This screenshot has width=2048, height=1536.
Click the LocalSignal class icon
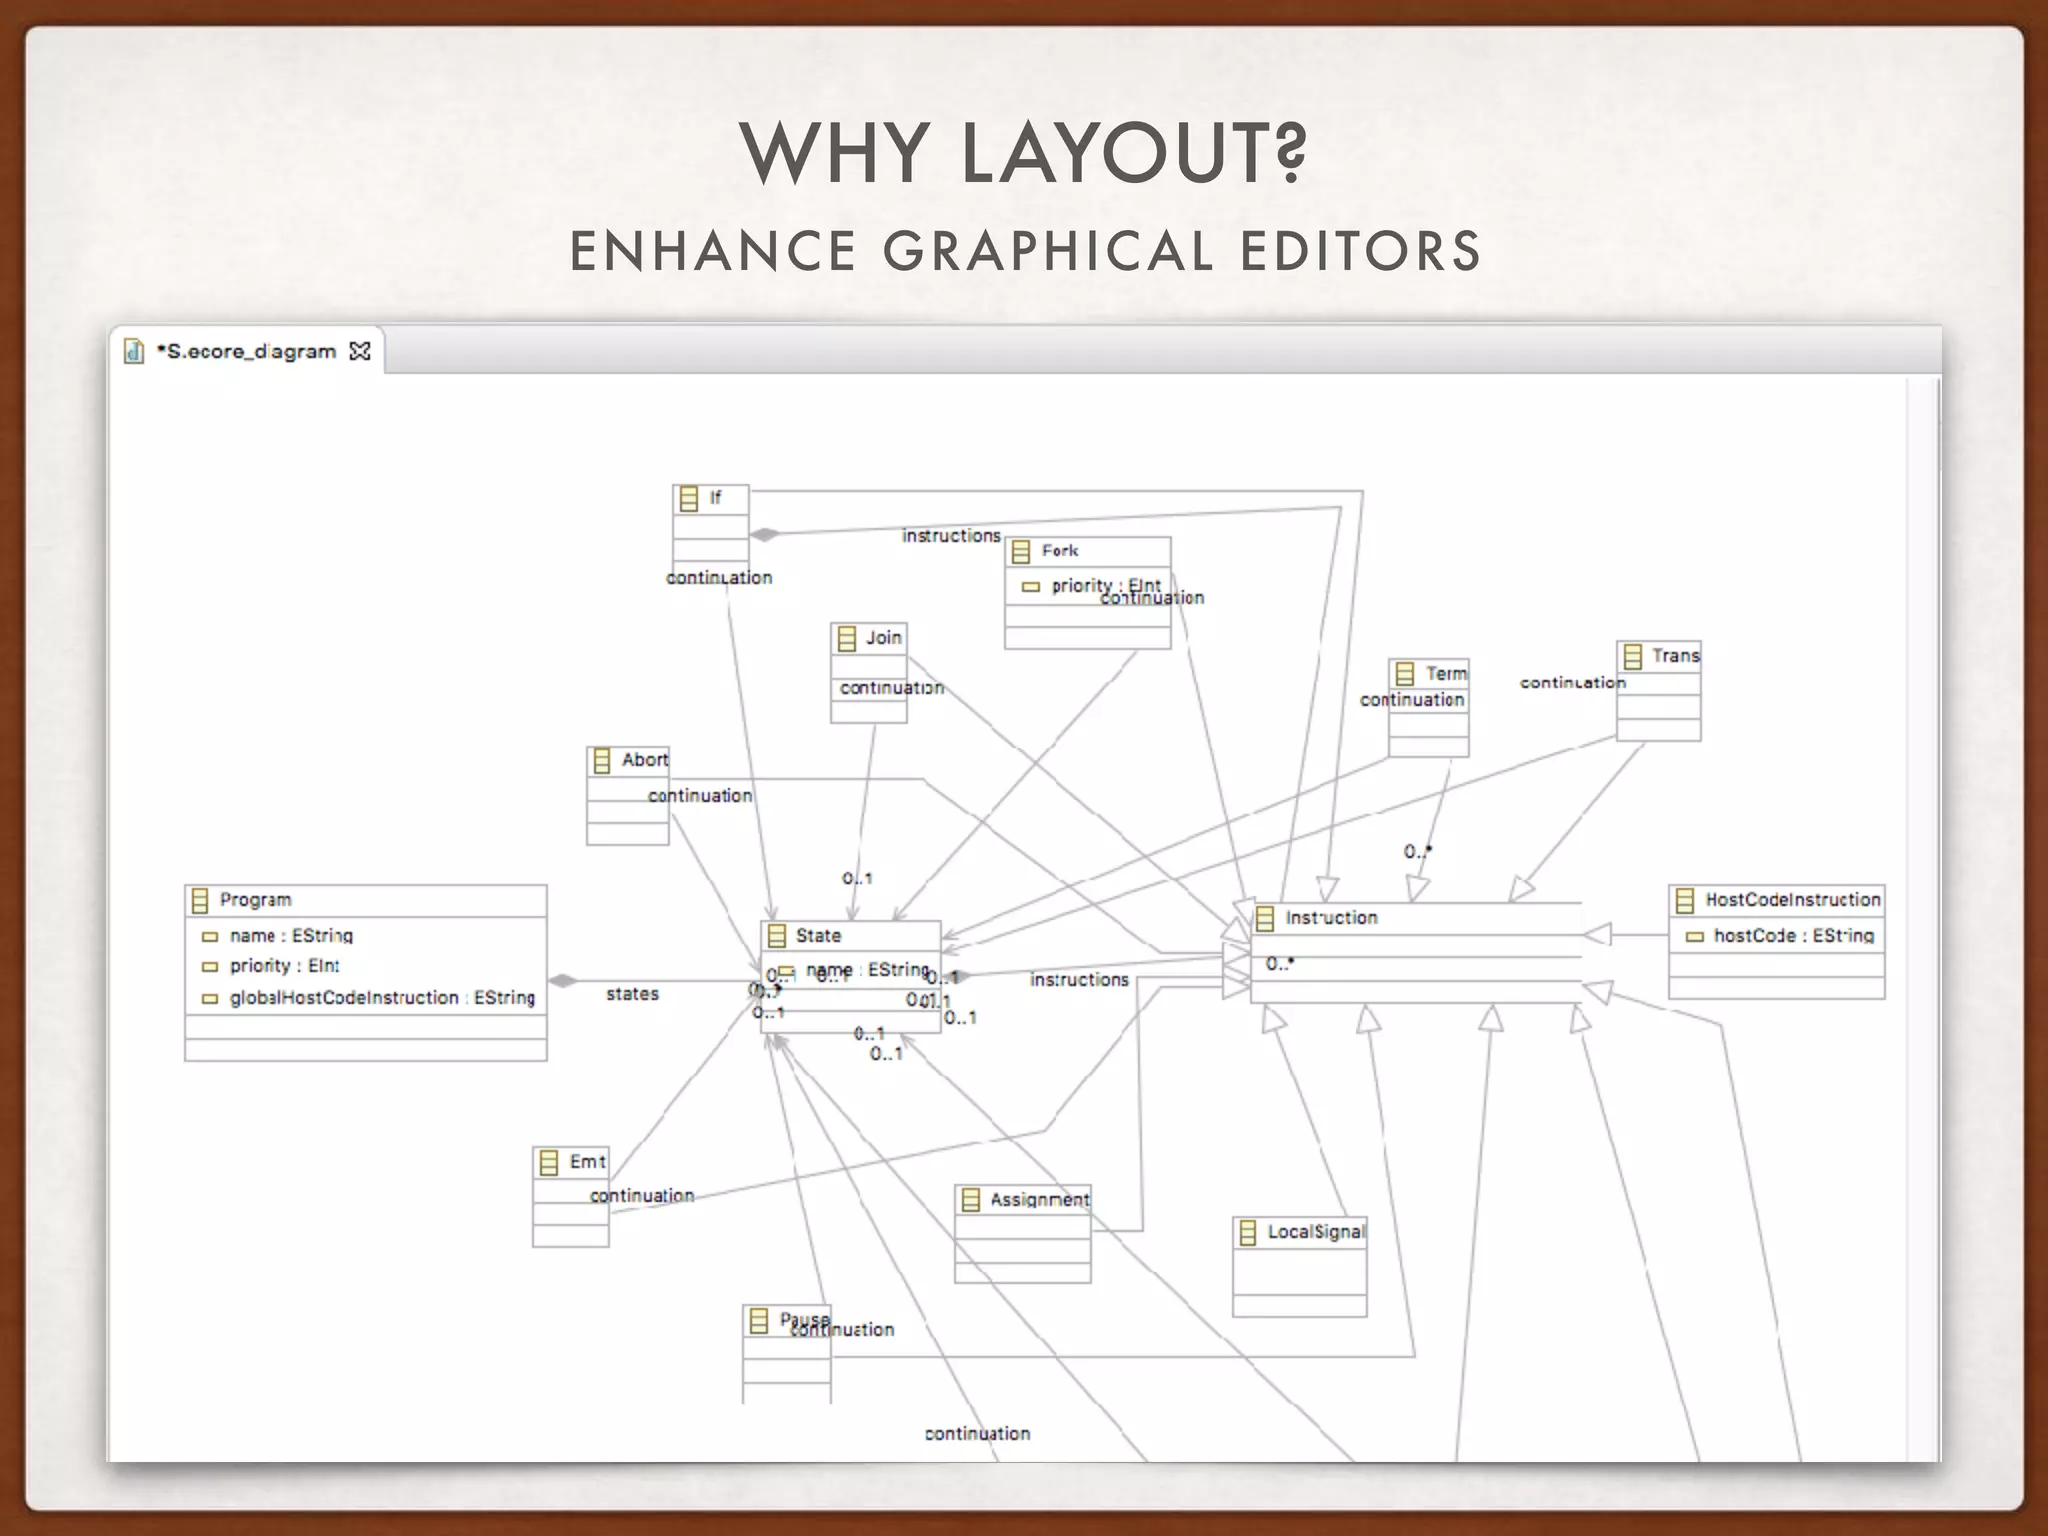click(x=1247, y=1232)
